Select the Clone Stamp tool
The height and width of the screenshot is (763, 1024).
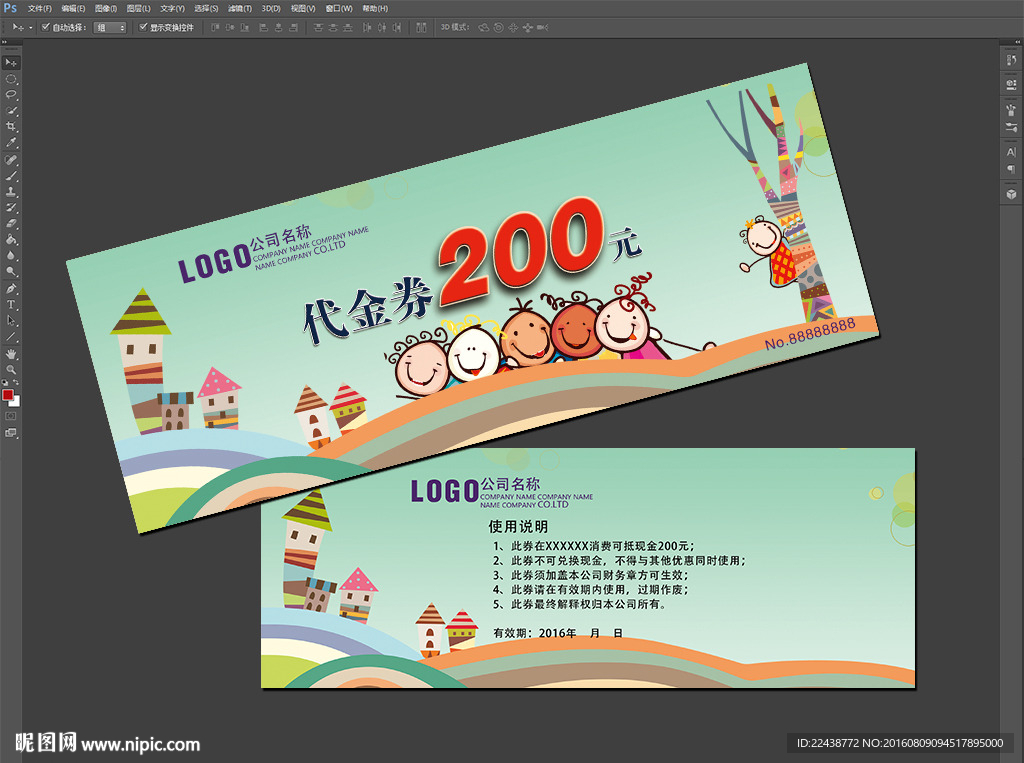tap(11, 192)
